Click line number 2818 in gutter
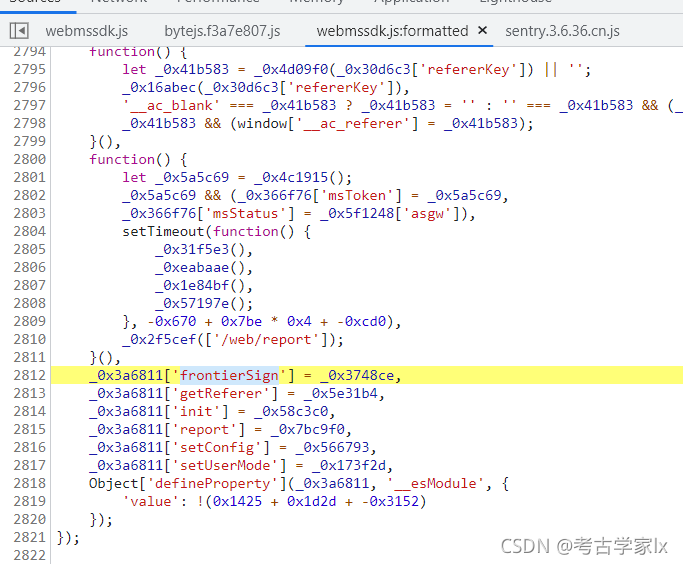 click(29, 483)
